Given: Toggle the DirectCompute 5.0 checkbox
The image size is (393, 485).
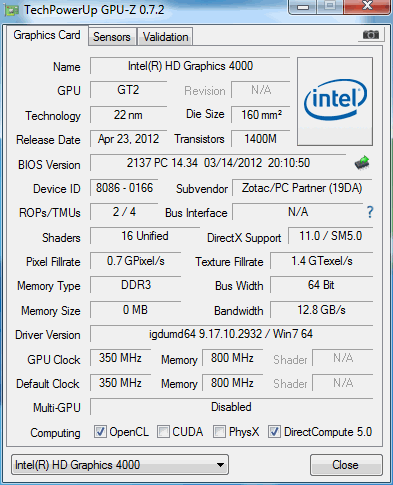Looking at the screenshot, I should pyautogui.click(x=274, y=432).
